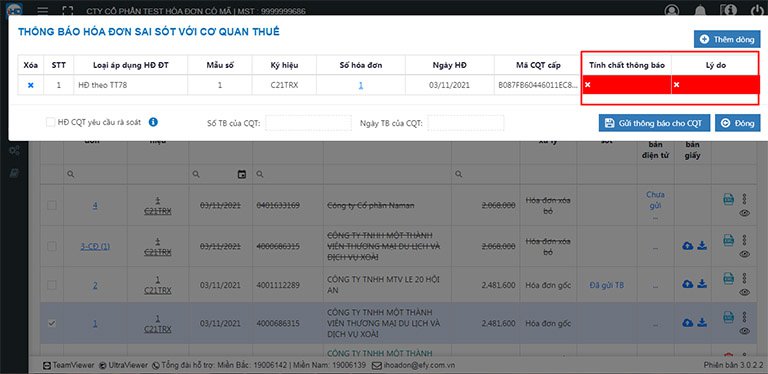Click the Đóng button to close dialog
Viewport: 768px width, 374px height.
coord(738,123)
